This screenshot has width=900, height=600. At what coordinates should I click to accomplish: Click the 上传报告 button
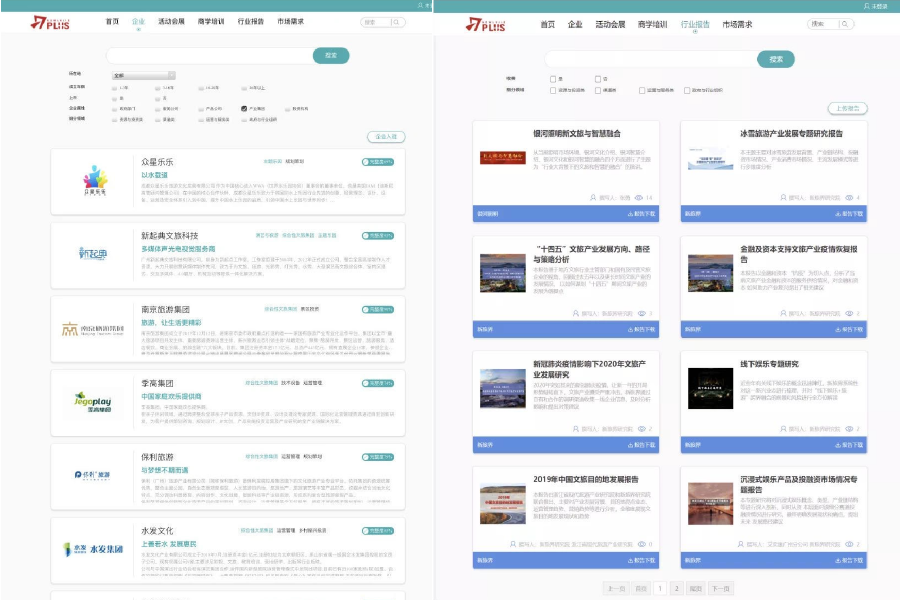(x=847, y=108)
